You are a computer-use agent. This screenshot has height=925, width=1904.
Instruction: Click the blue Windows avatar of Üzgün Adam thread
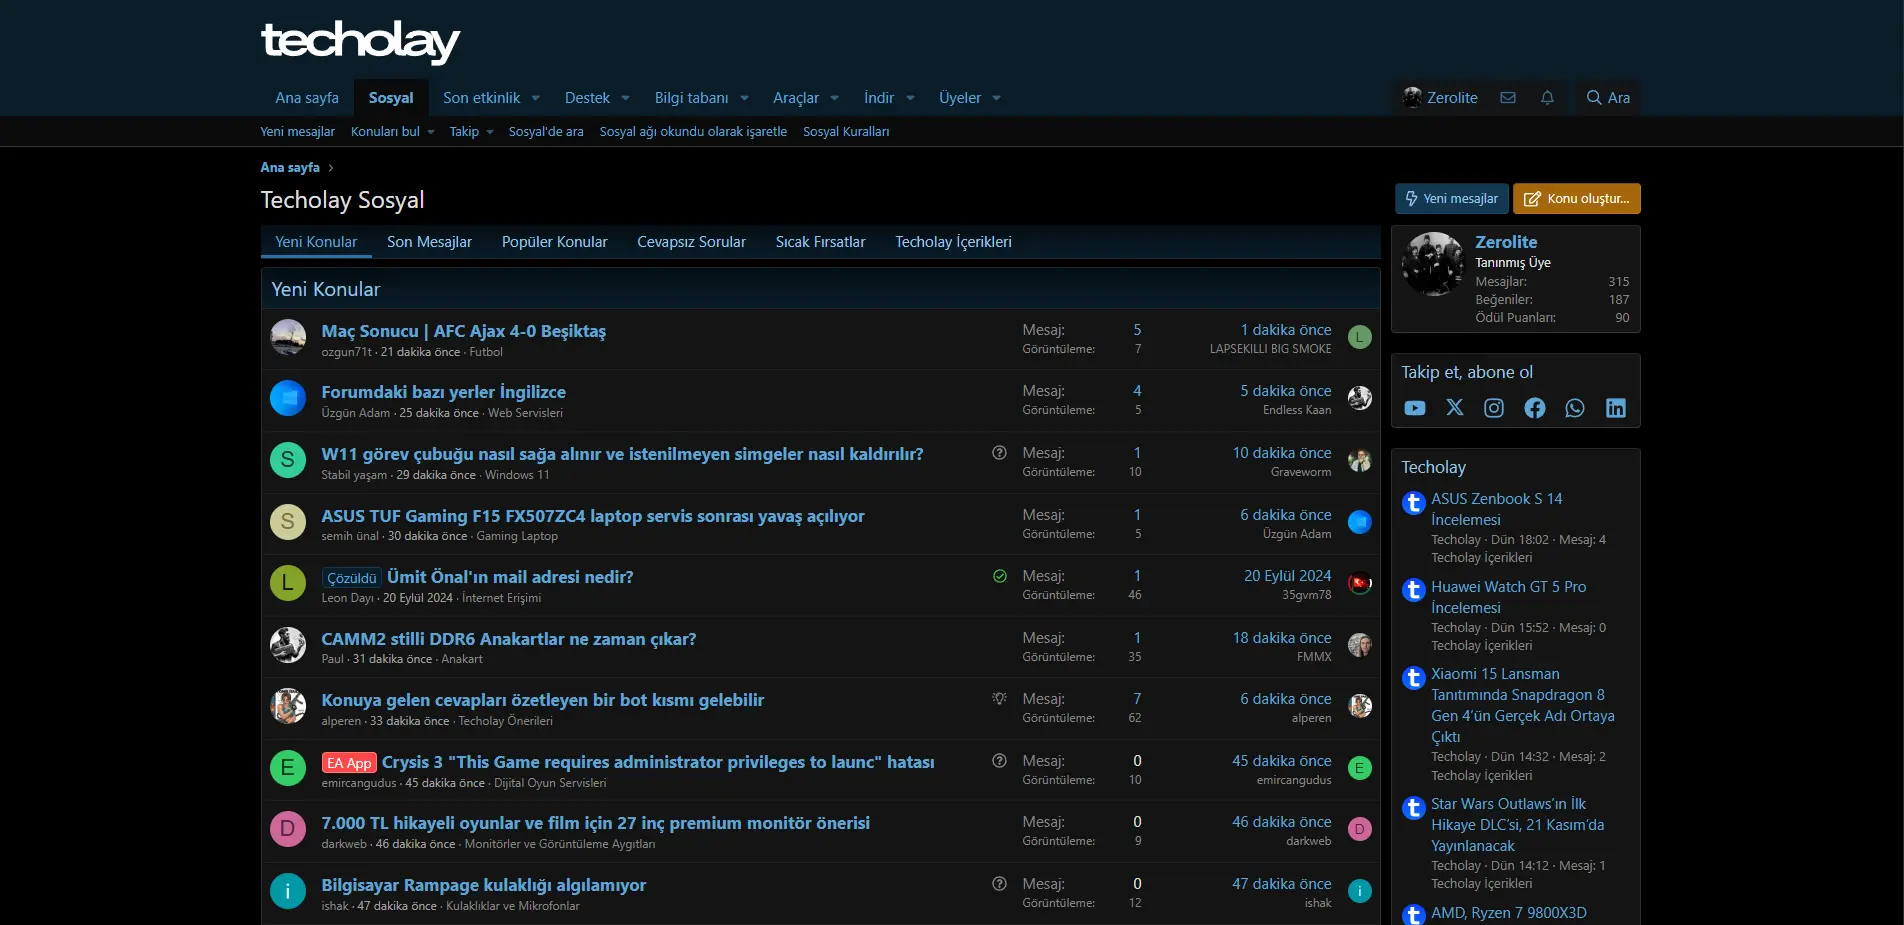point(288,398)
